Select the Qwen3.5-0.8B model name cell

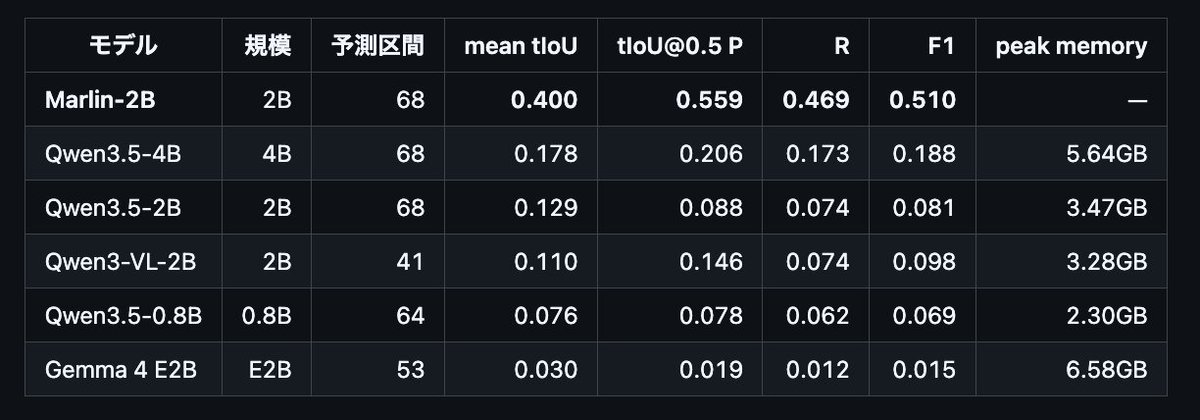[x=123, y=316]
